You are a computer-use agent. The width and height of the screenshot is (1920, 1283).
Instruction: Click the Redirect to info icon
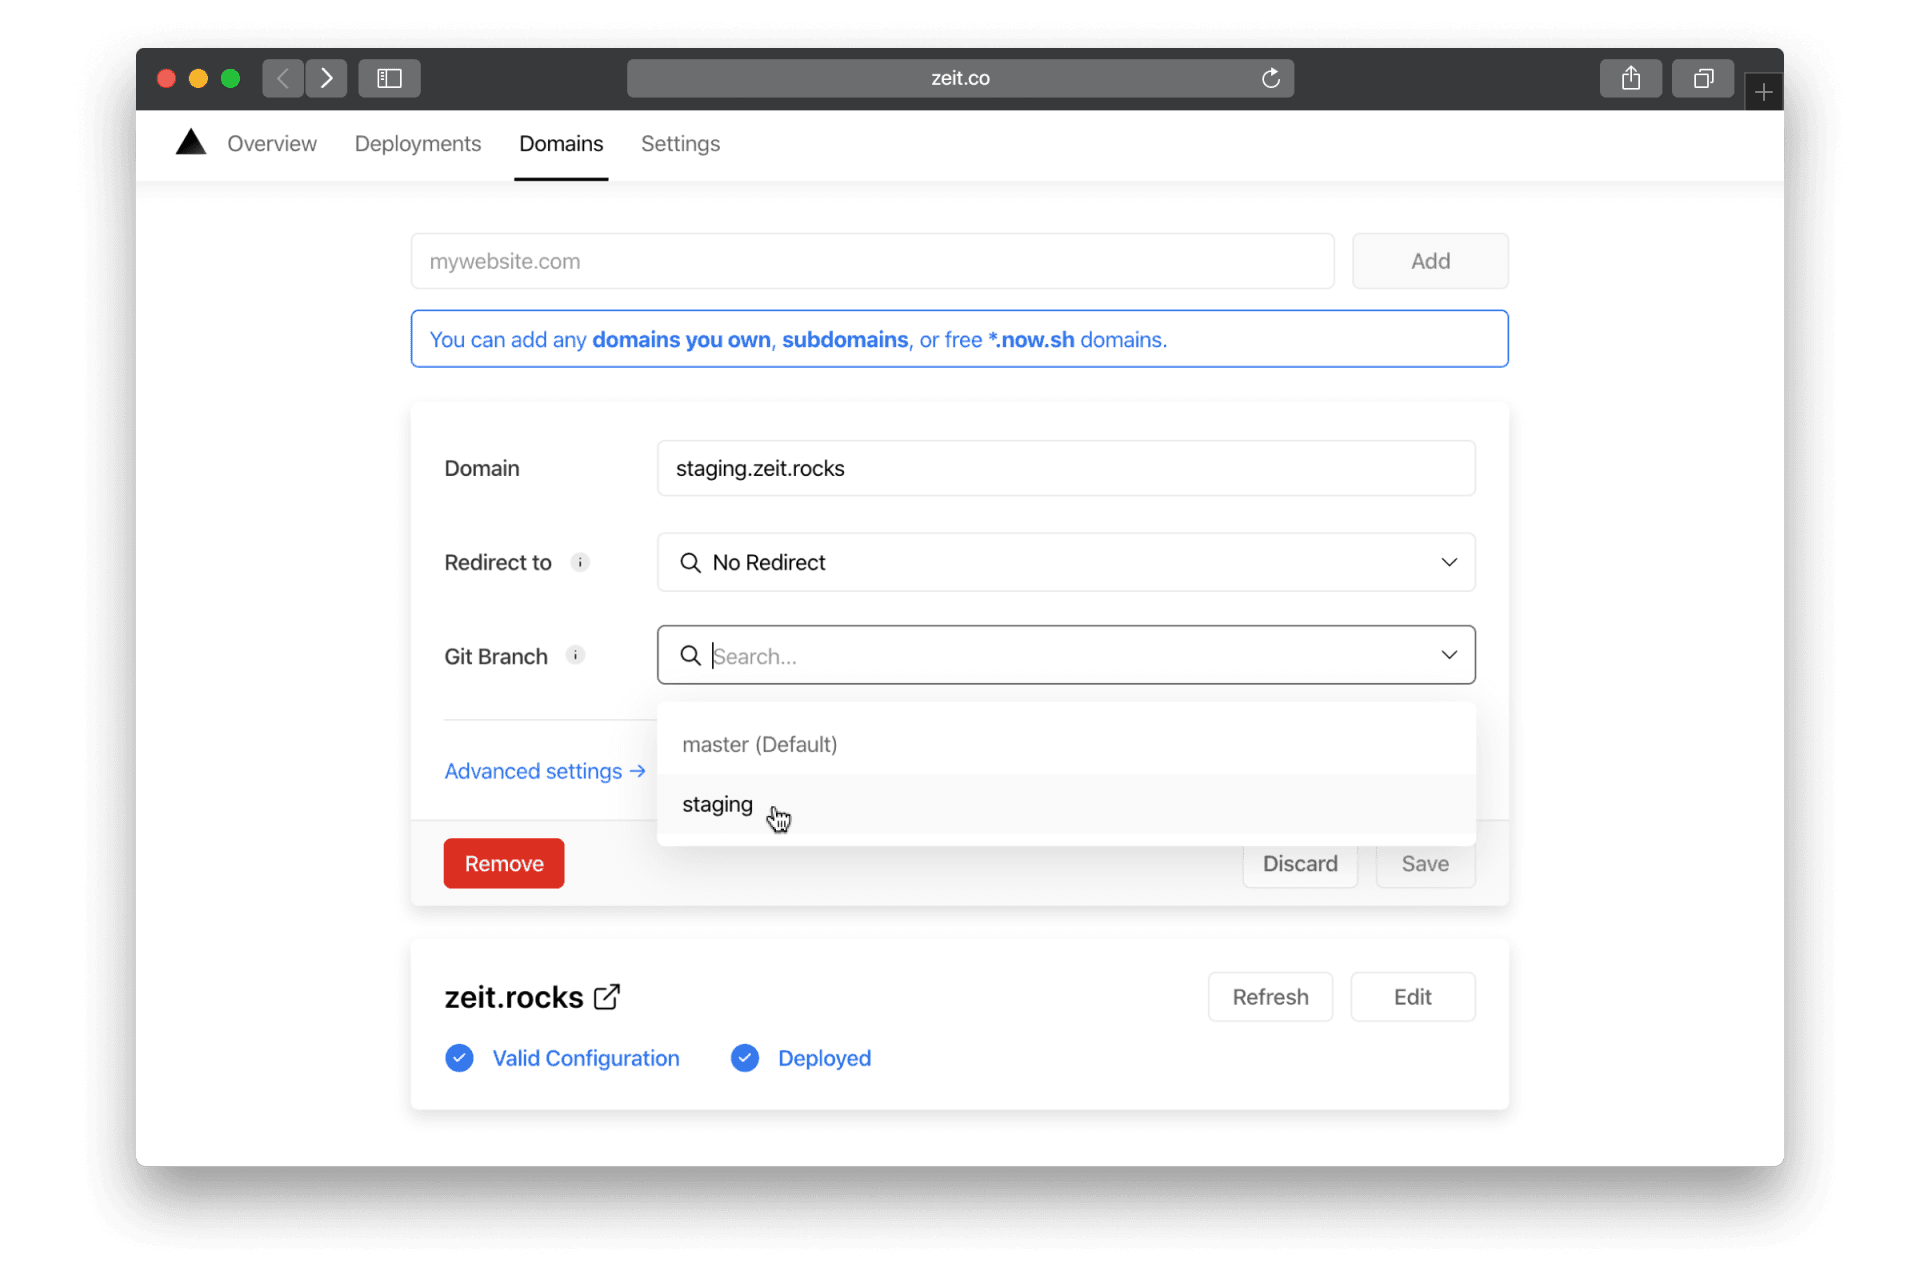(x=580, y=562)
